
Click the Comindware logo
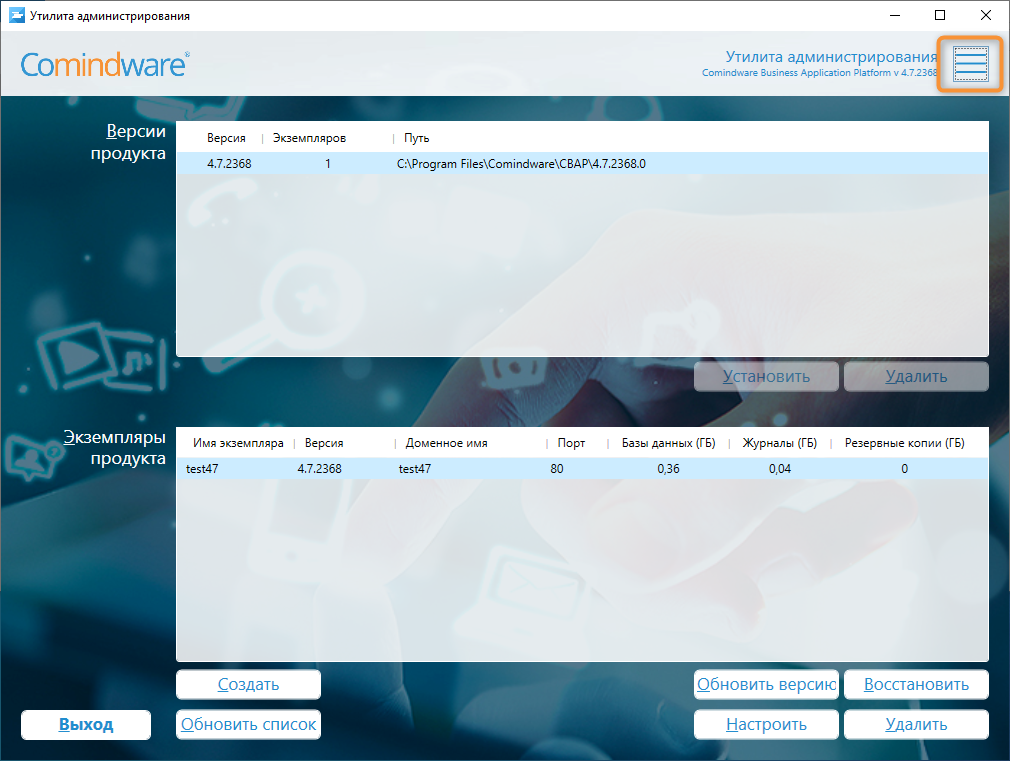[x=105, y=64]
